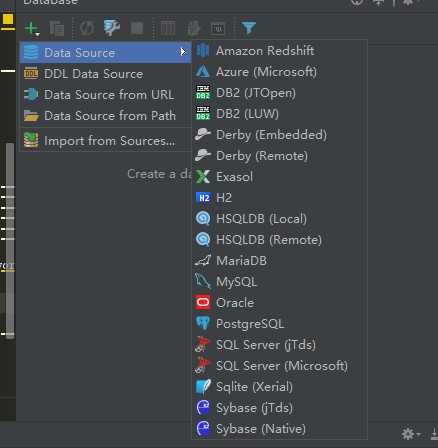This screenshot has width=438, height=448.
Task: Select PostgreSQL data source
Action: pos(279,324)
